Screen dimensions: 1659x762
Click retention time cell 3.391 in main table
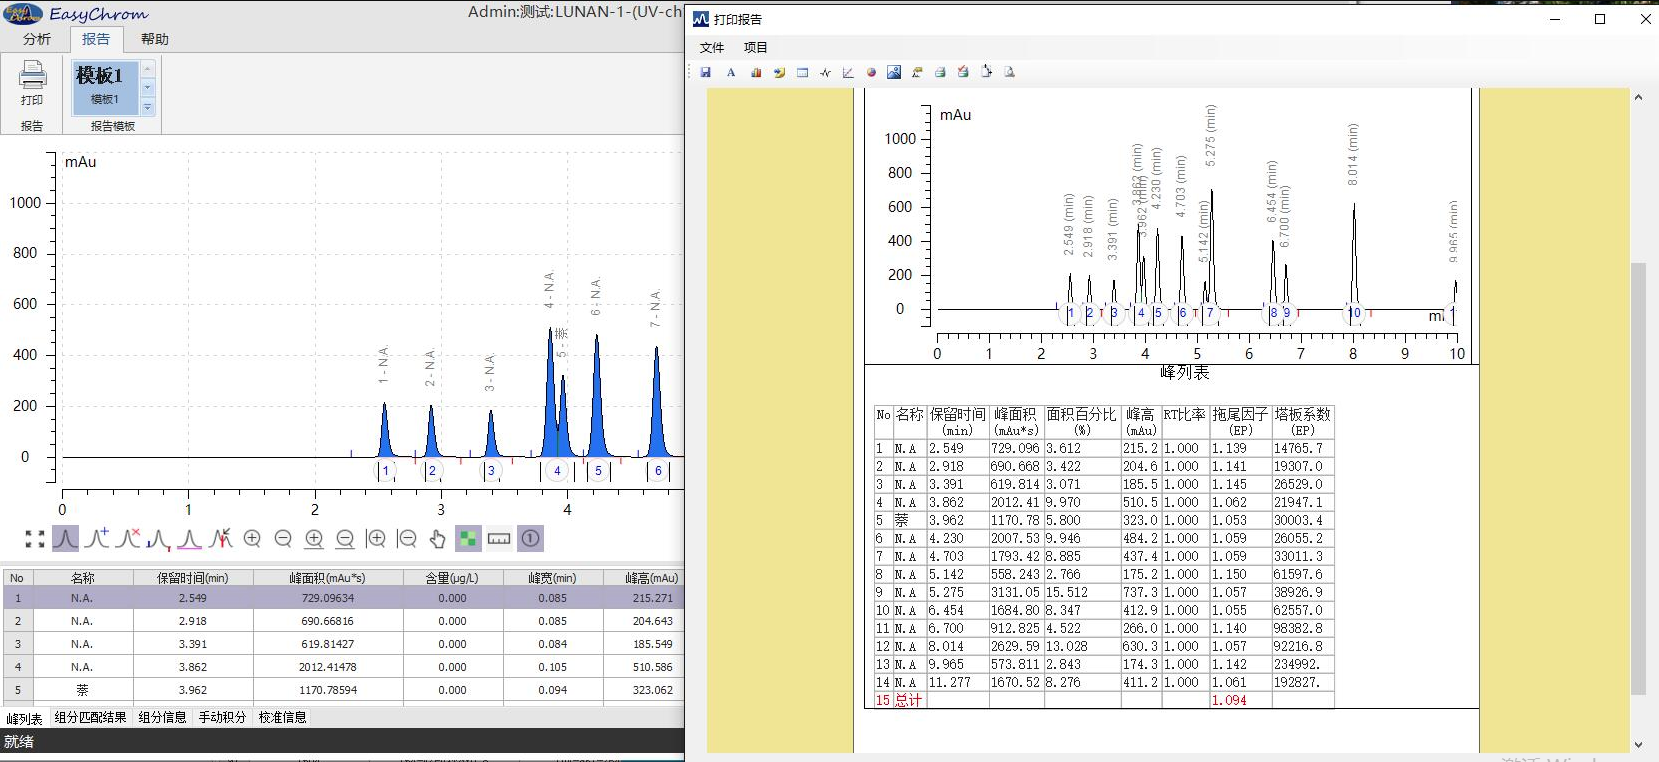[193, 644]
